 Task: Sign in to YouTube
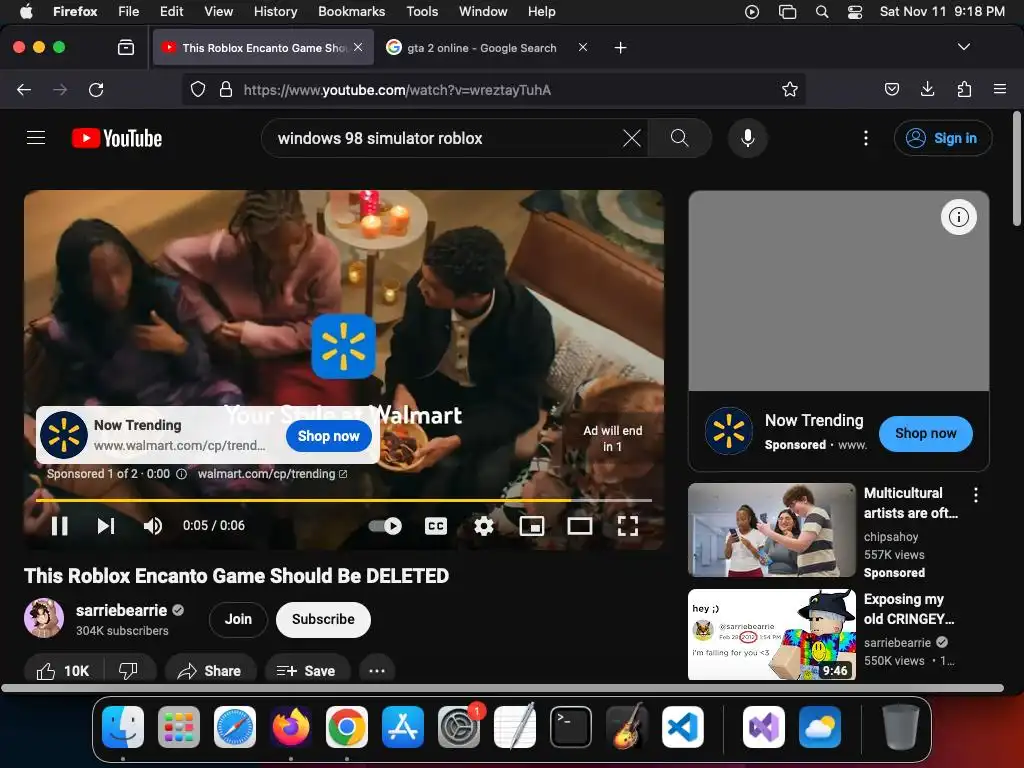[943, 138]
